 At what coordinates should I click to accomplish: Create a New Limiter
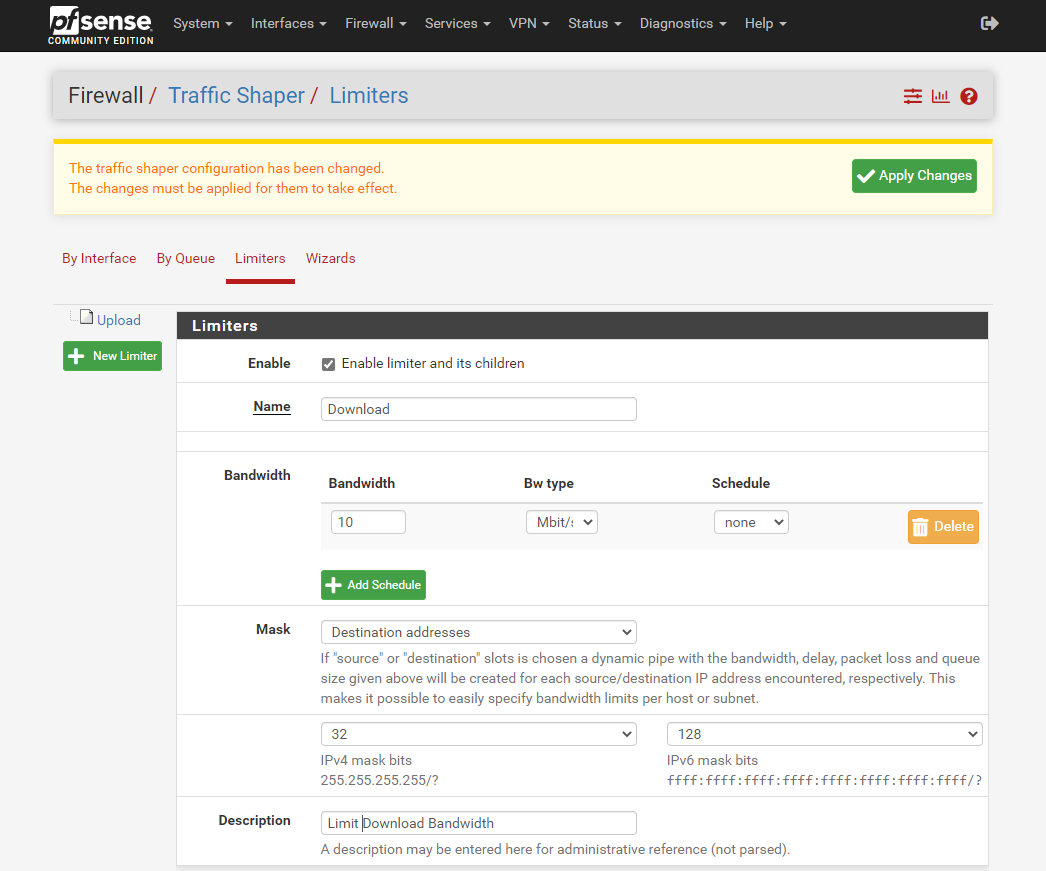[x=112, y=356]
